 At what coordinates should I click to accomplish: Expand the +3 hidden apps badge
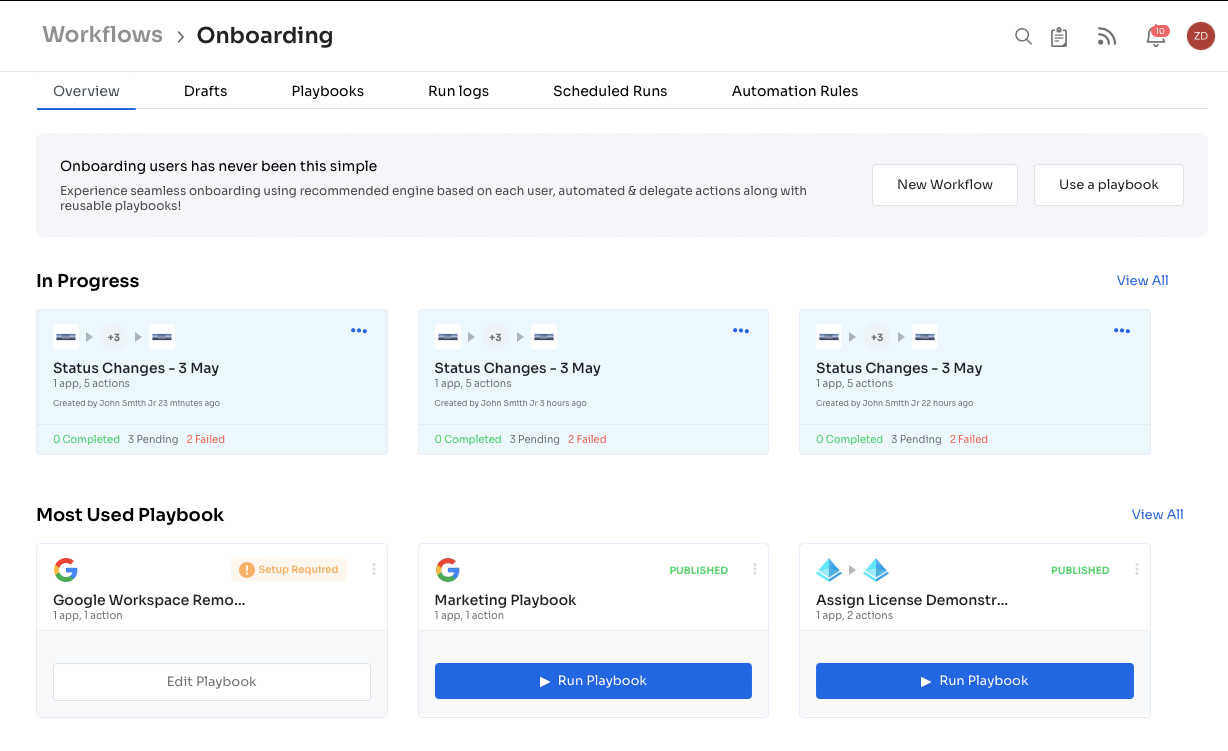tap(113, 337)
